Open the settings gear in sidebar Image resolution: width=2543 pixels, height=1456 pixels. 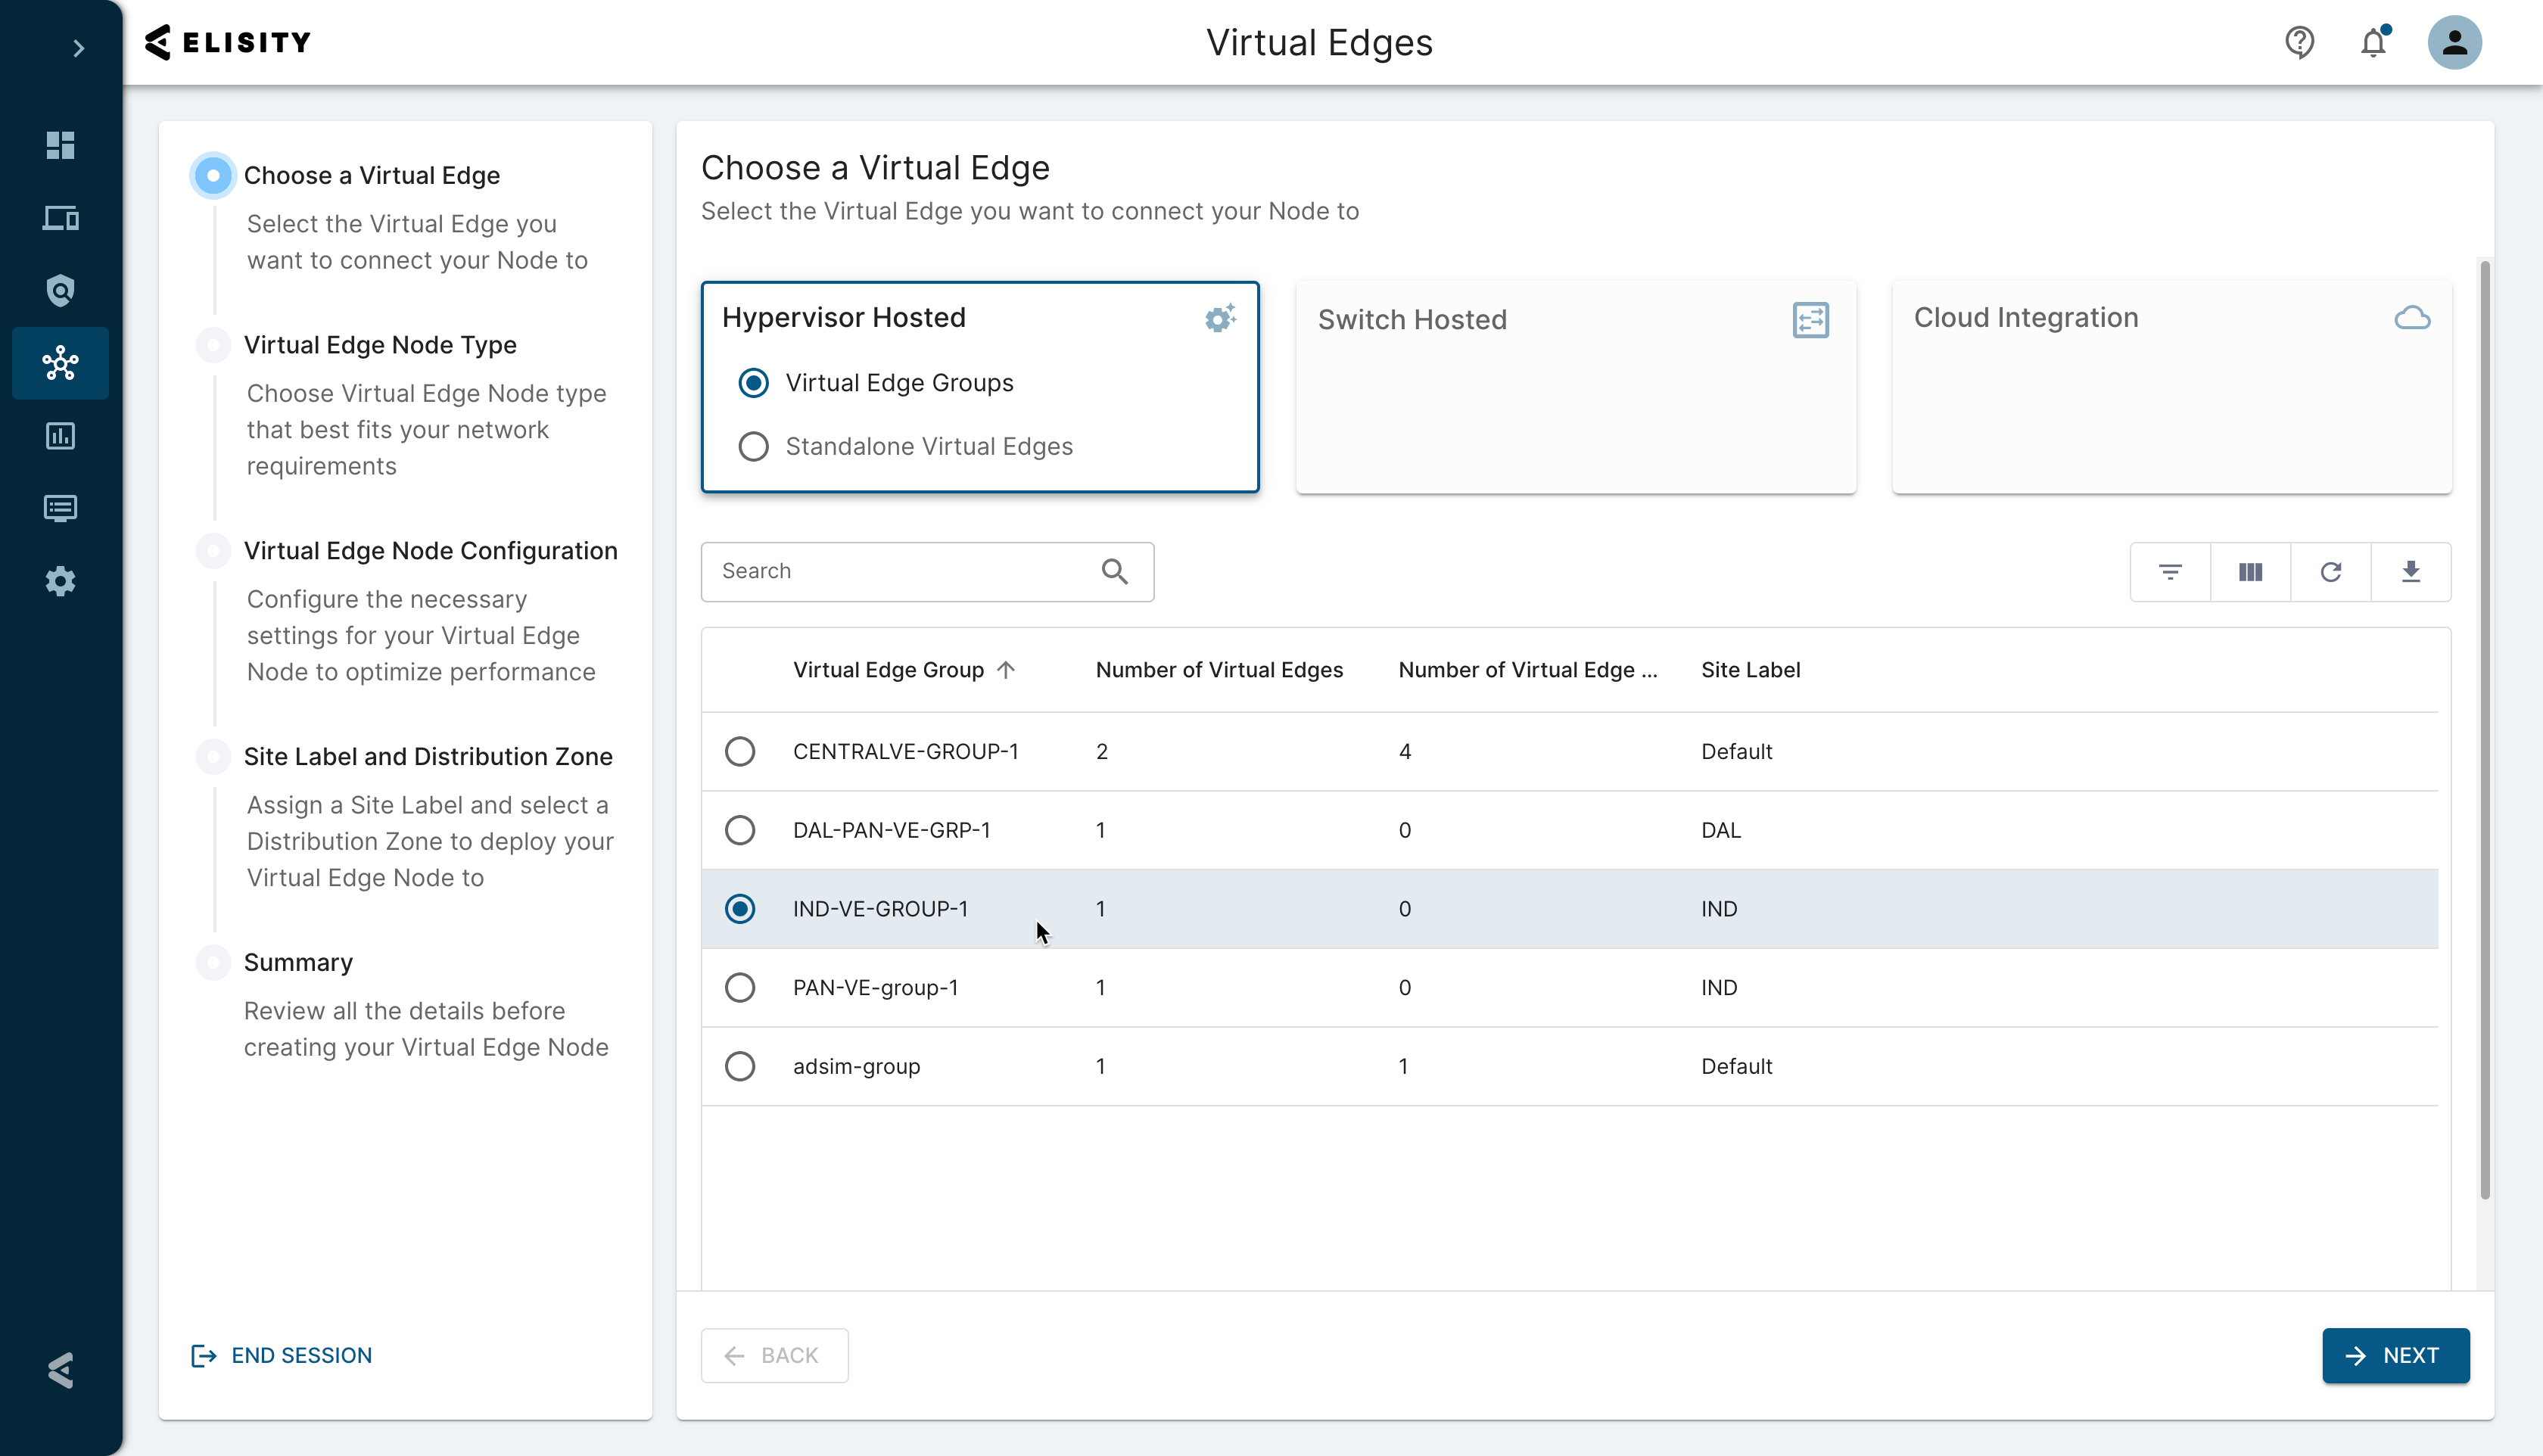point(60,581)
